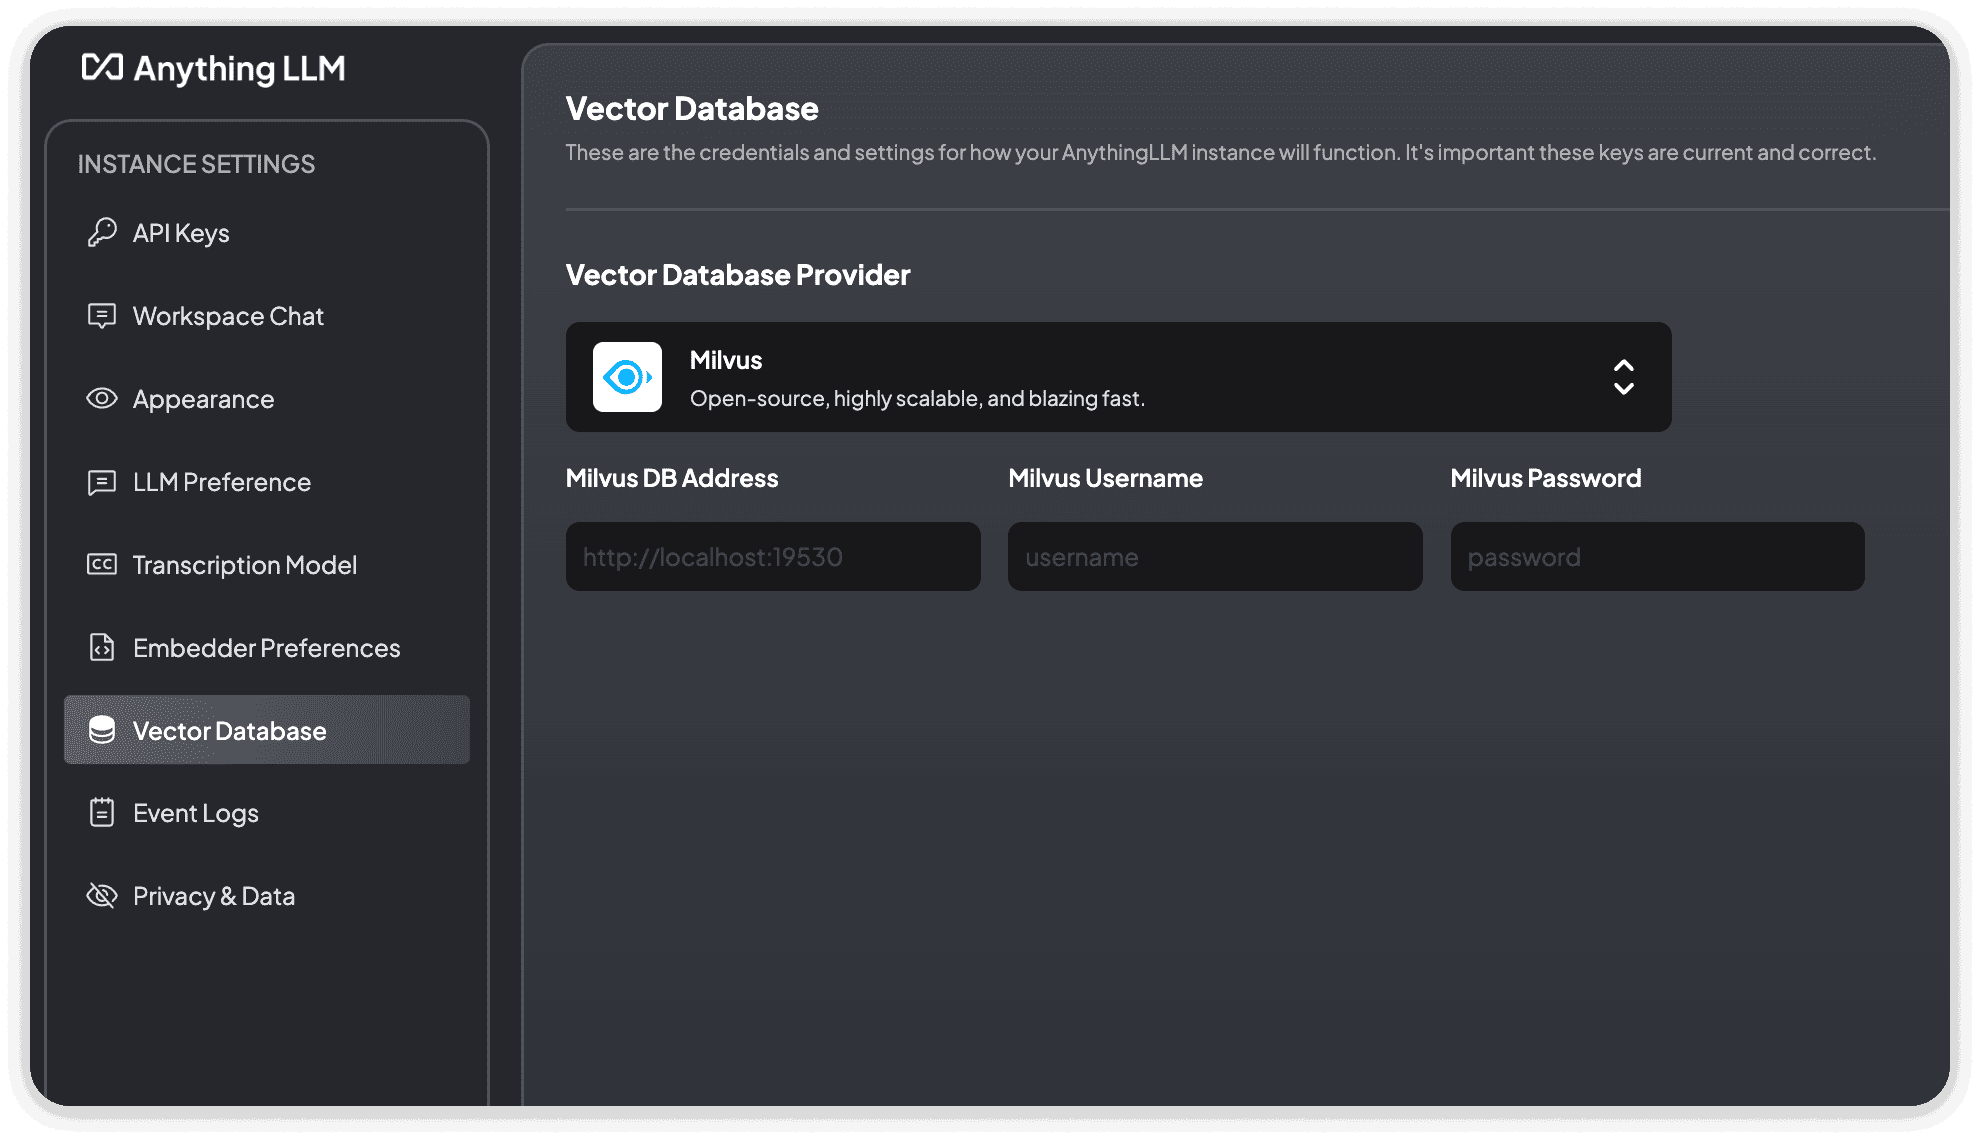Click the LLM Preference chat icon
Image resolution: width=1980 pixels, height=1140 pixels.
(x=102, y=482)
